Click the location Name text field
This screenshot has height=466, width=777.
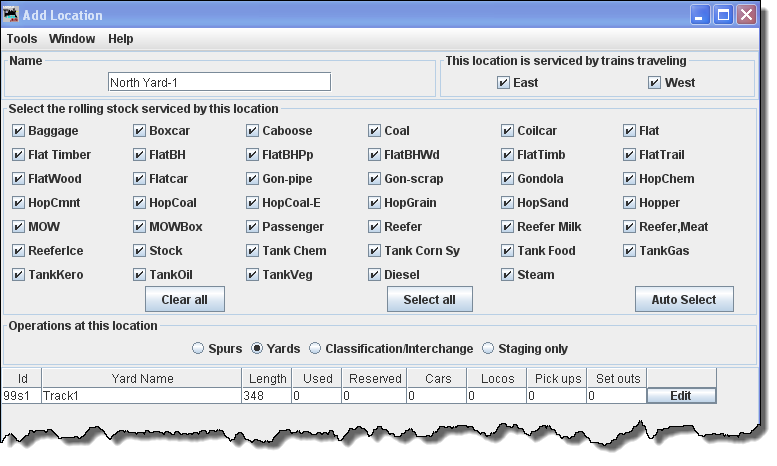point(219,82)
